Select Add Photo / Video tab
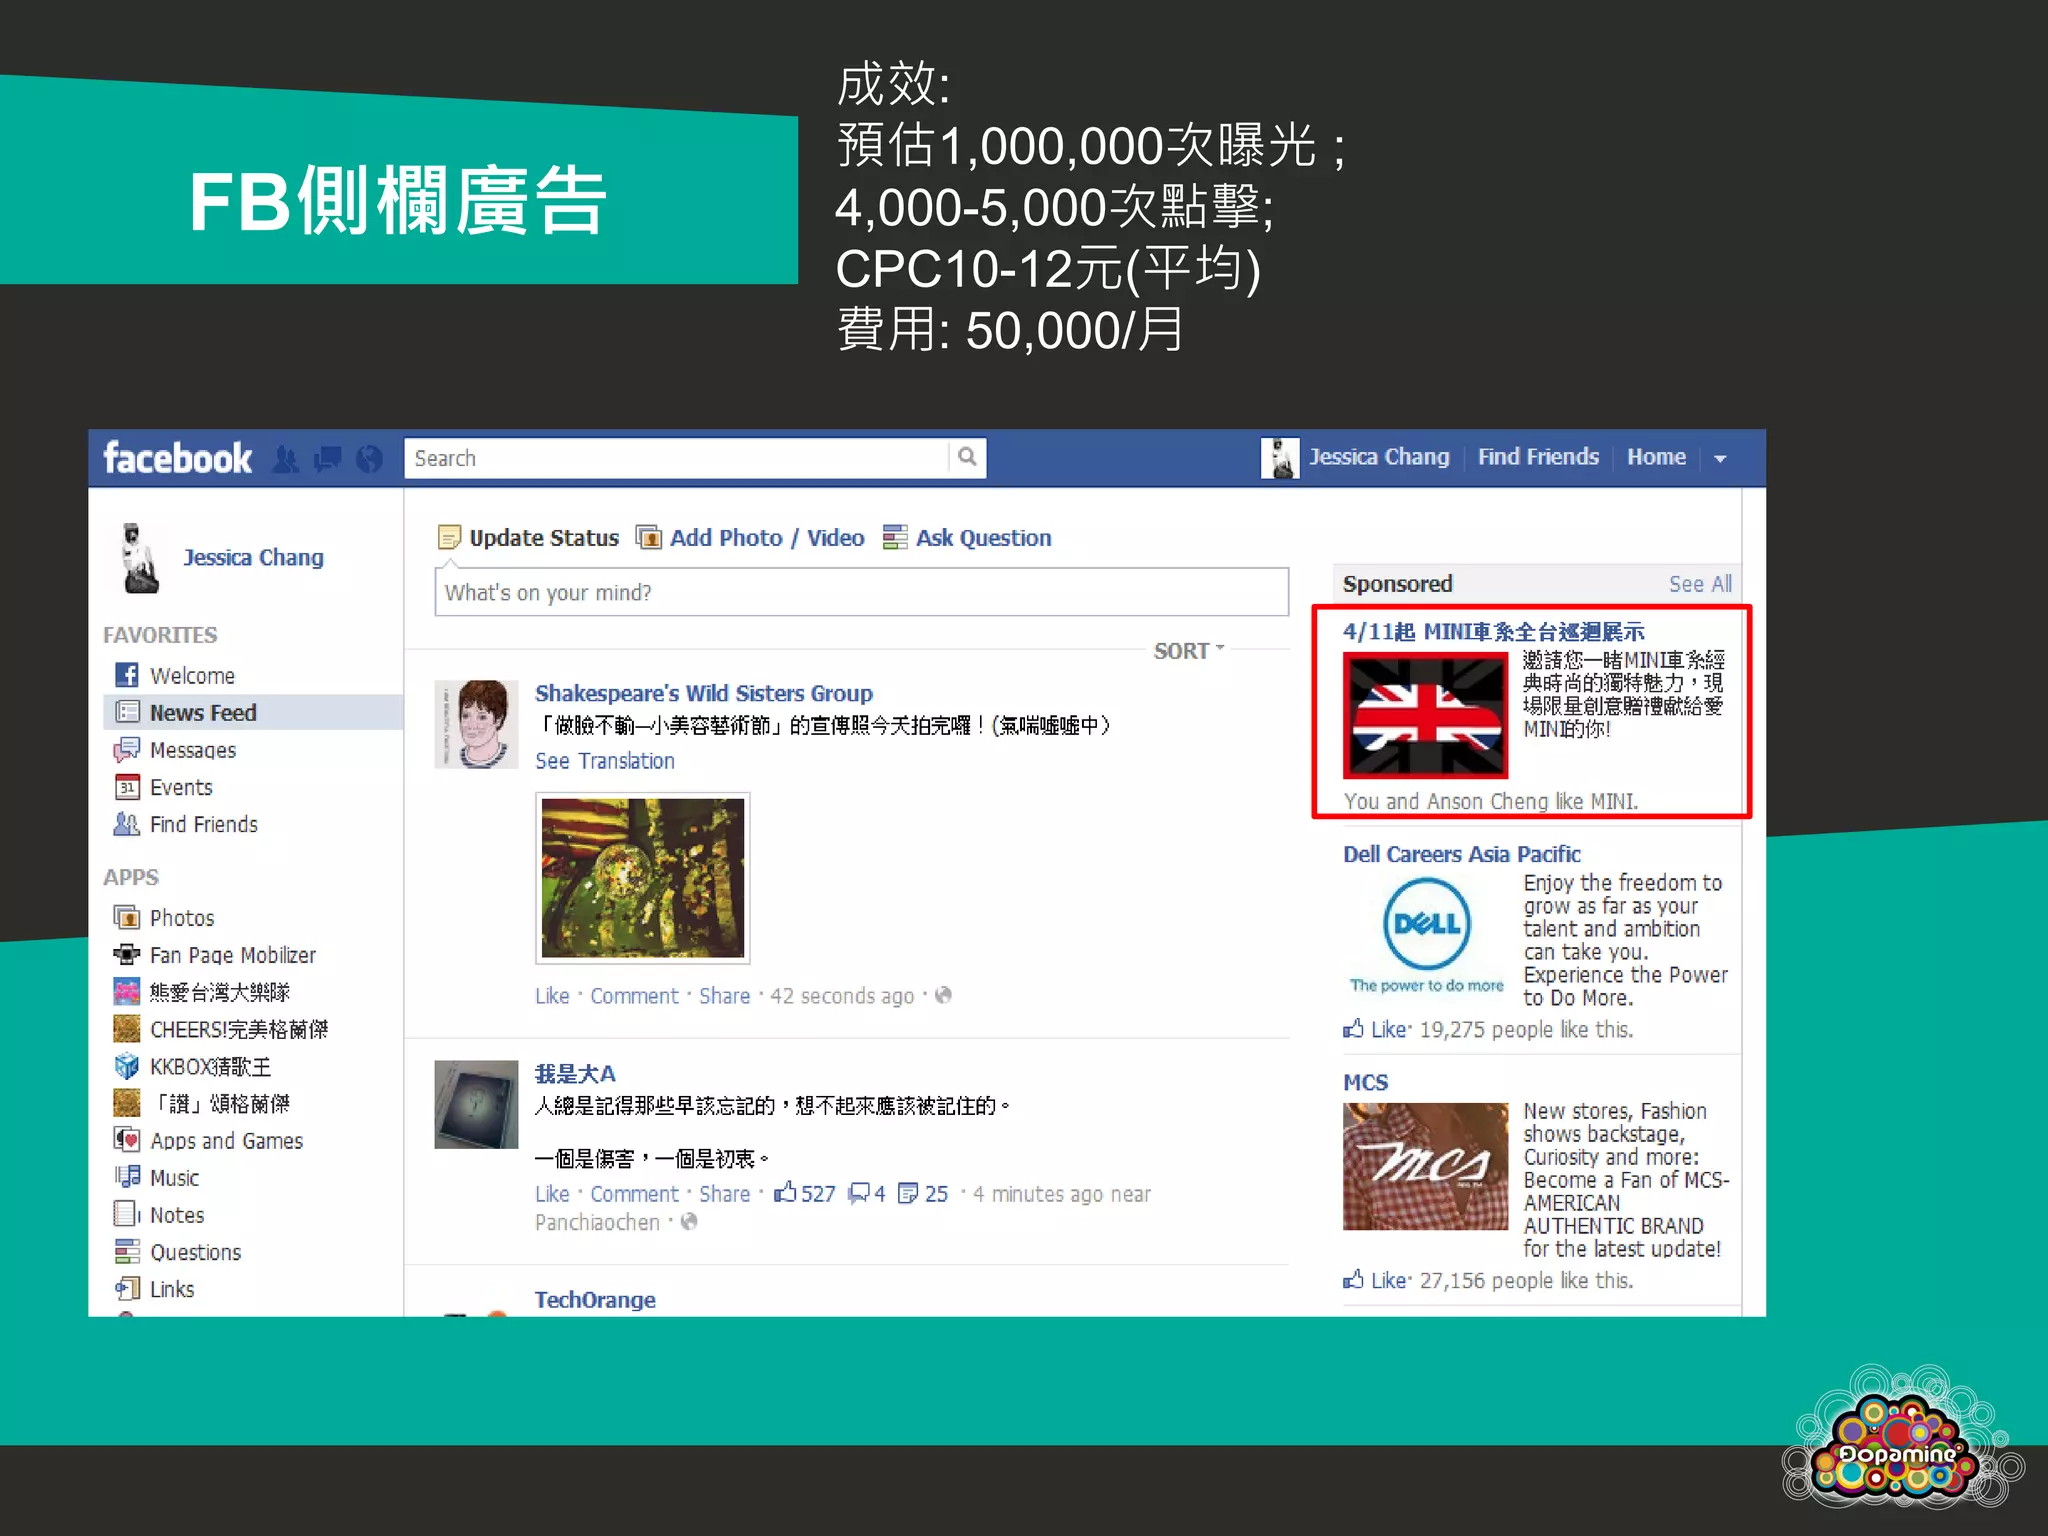Viewport: 2048px width, 1536px height. [751, 538]
